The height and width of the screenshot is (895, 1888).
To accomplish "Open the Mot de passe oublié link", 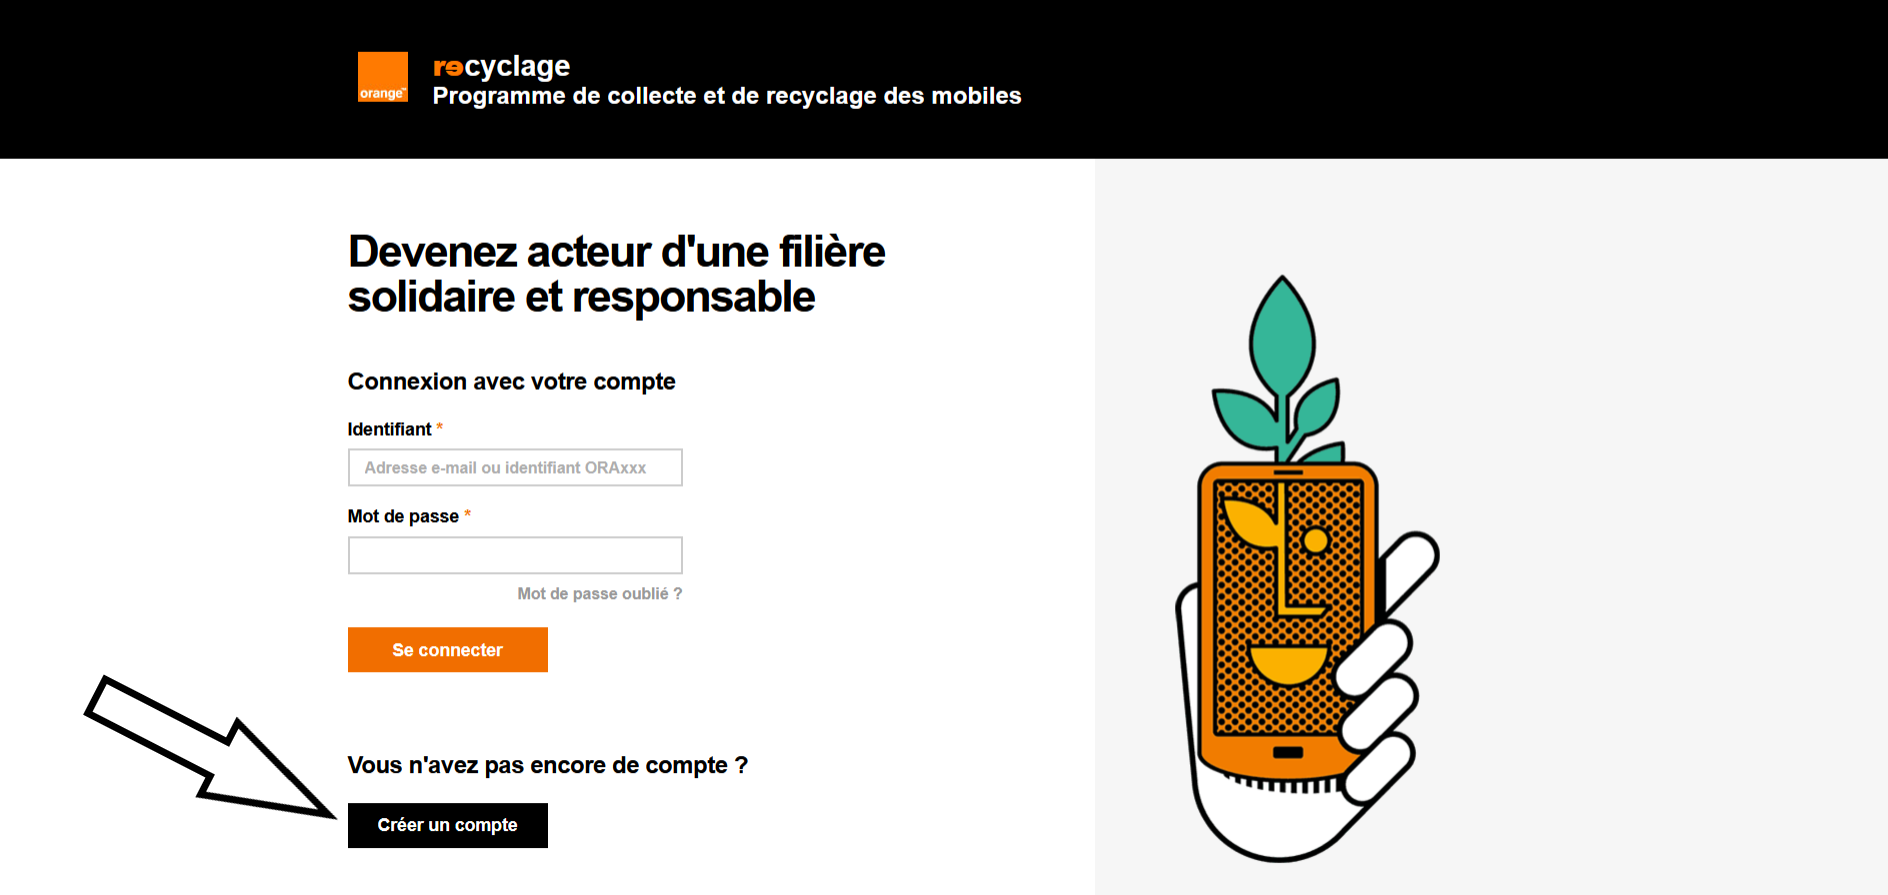I will [599, 593].
